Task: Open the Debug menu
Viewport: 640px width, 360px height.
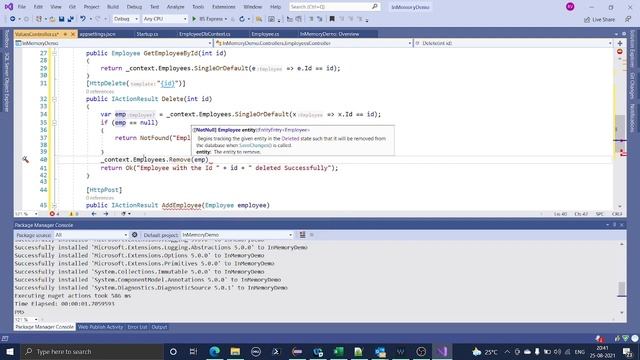Action: coord(134,7)
